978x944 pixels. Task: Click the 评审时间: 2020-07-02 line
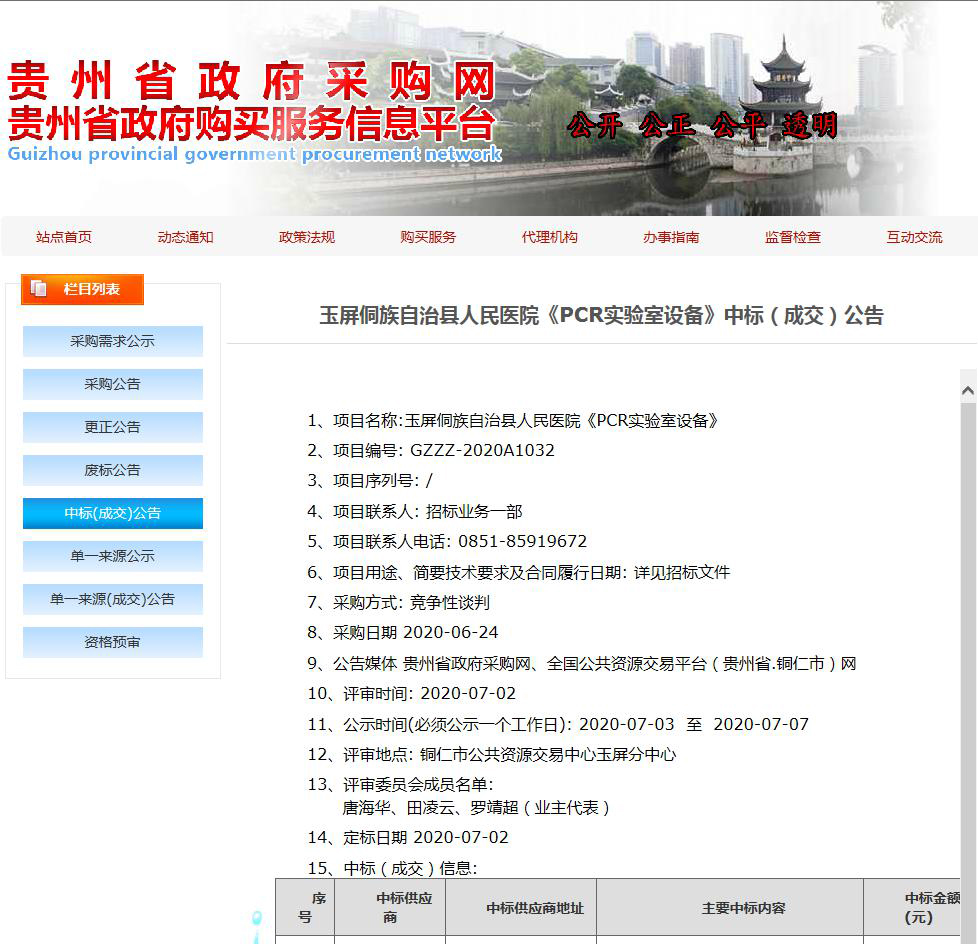click(x=412, y=694)
